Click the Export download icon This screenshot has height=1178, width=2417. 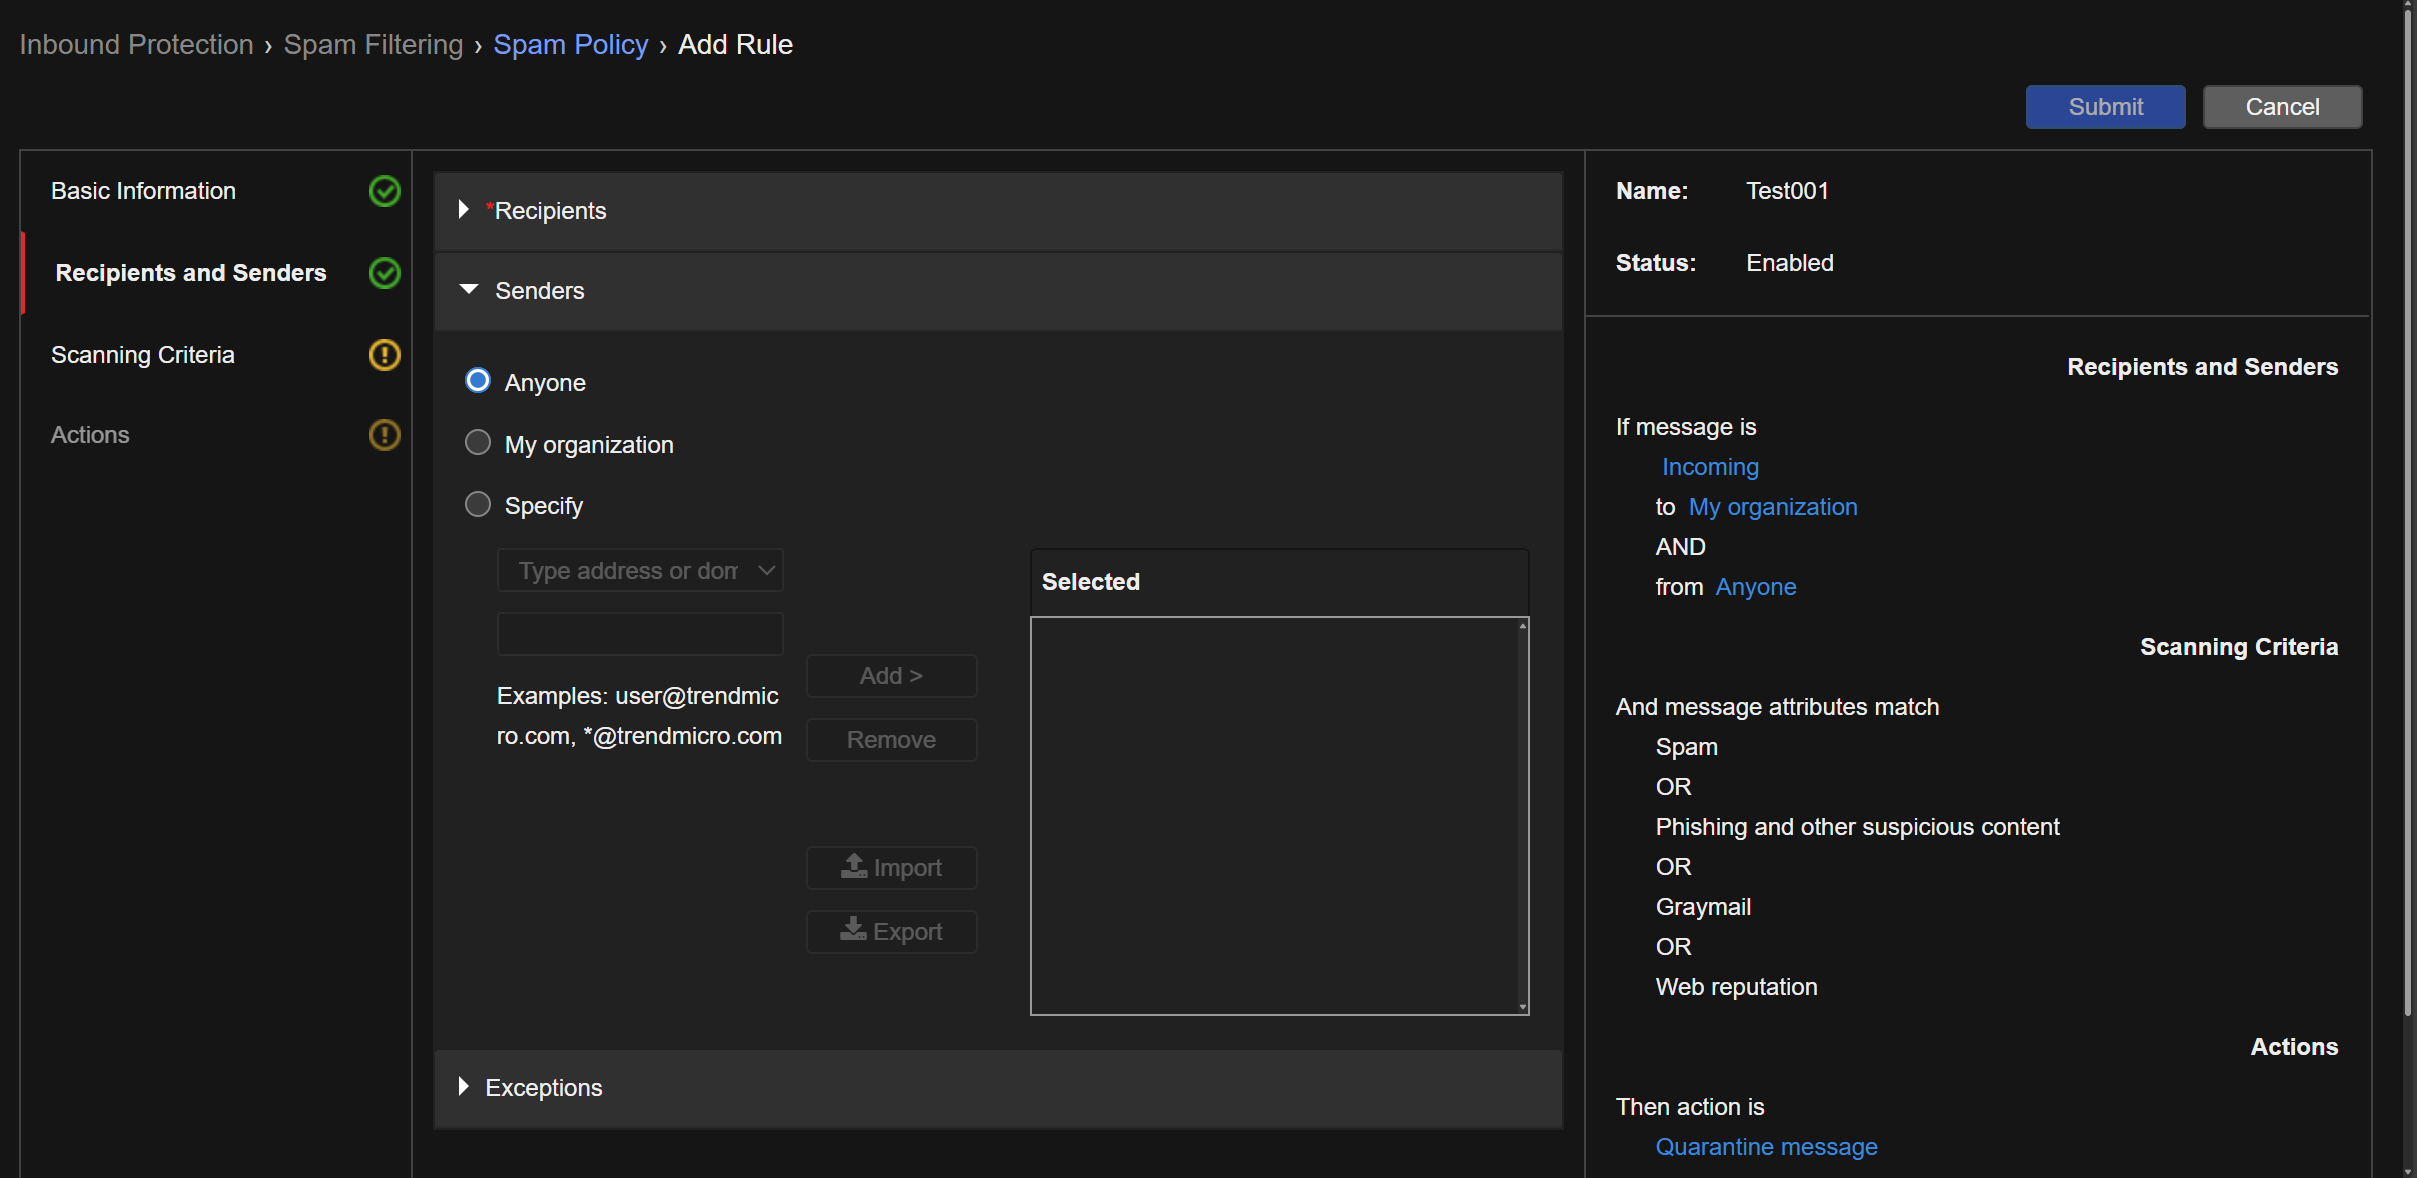[x=853, y=930]
